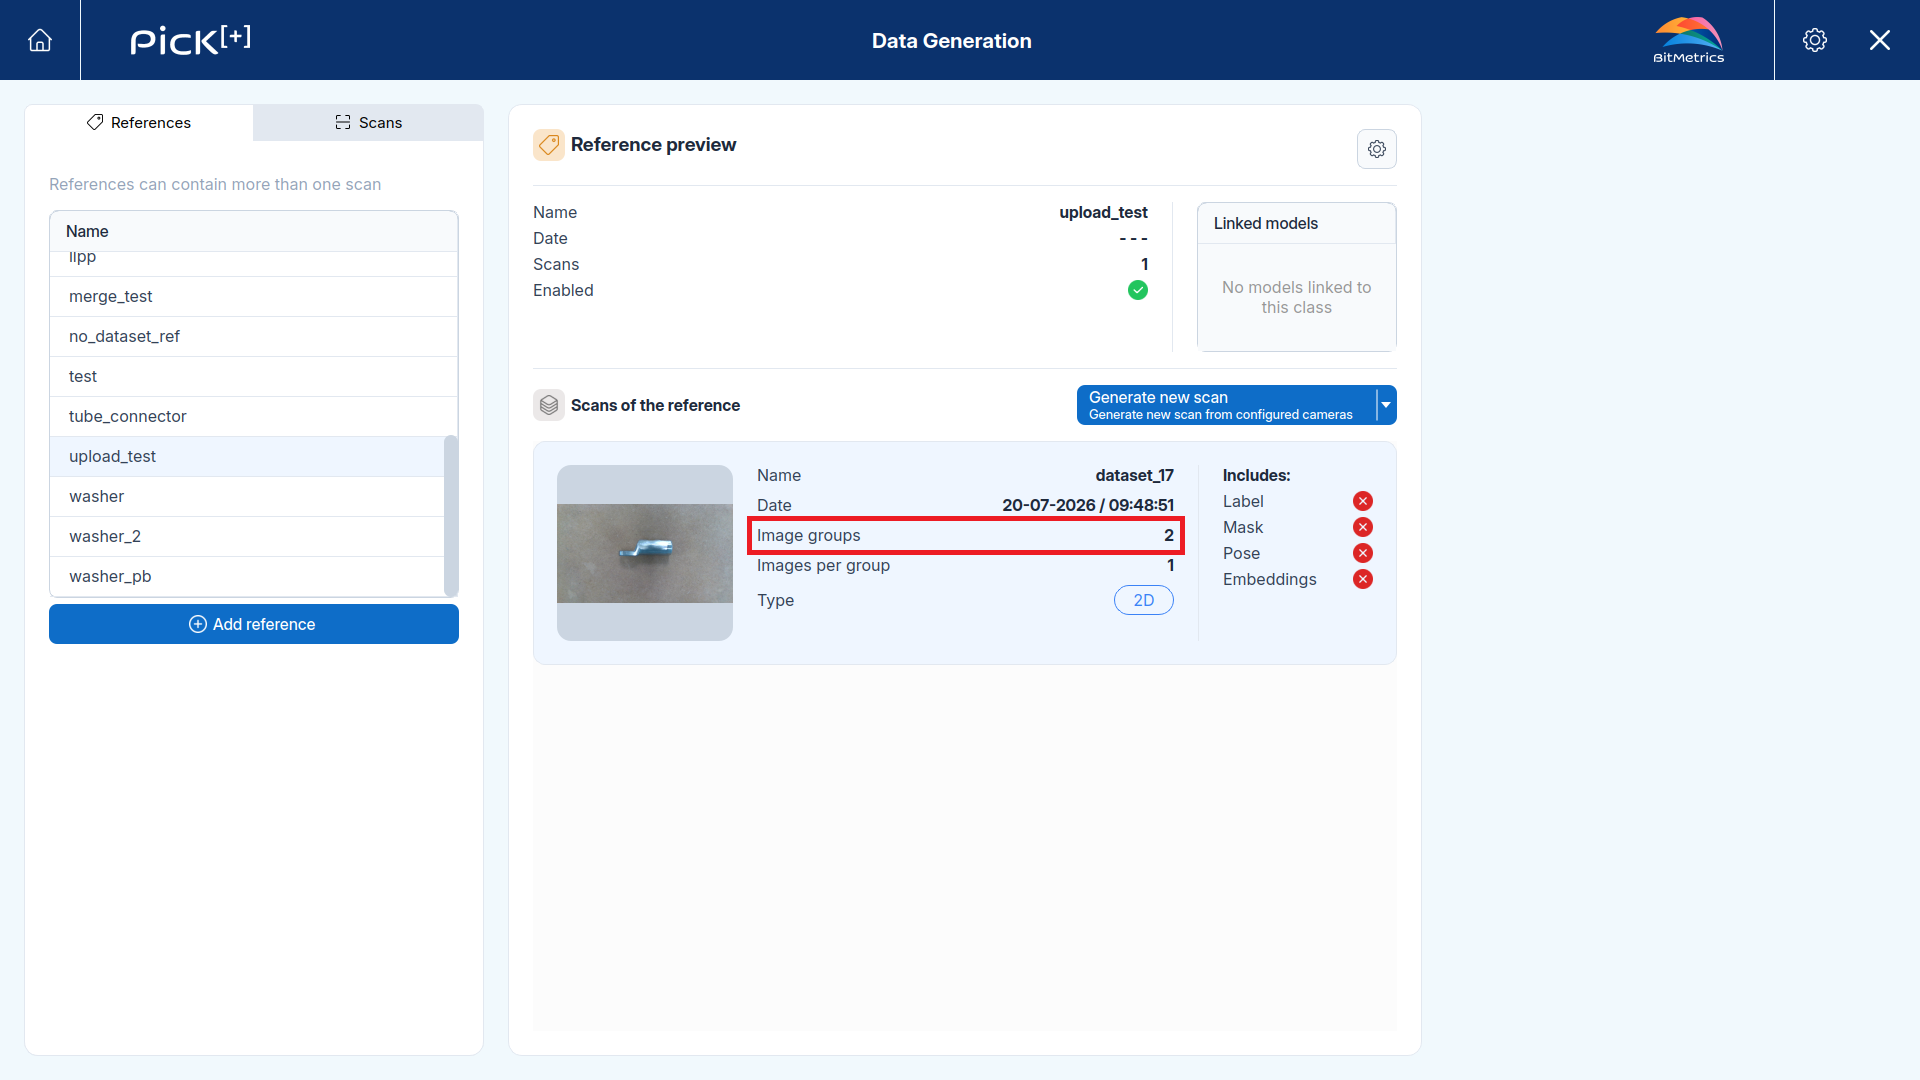
Task: Open Reference preview settings gear
Action: pos(1377,149)
